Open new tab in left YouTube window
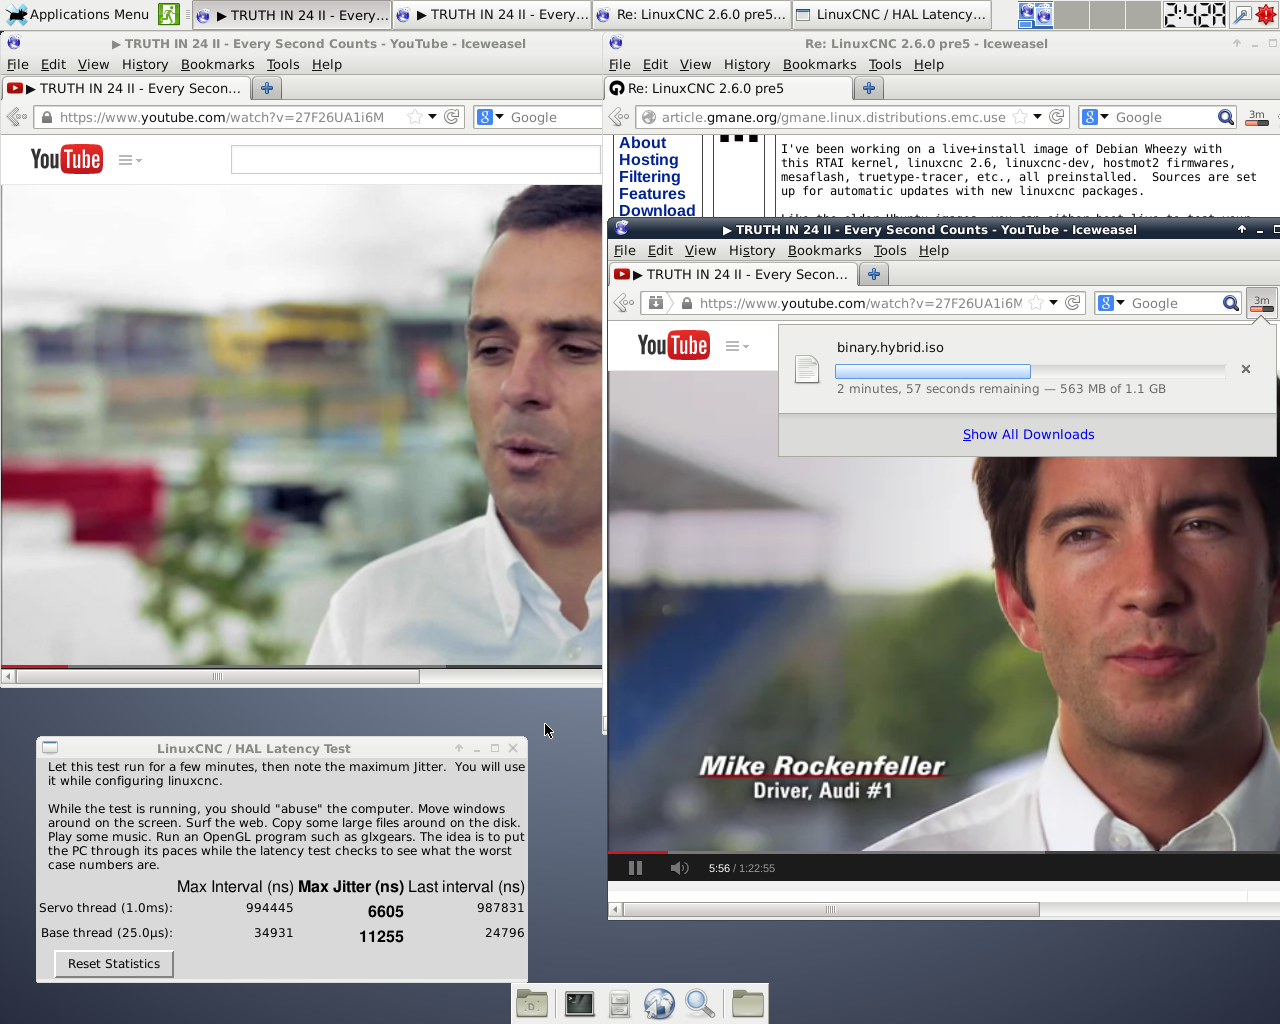The width and height of the screenshot is (1280, 1024). [x=267, y=88]
